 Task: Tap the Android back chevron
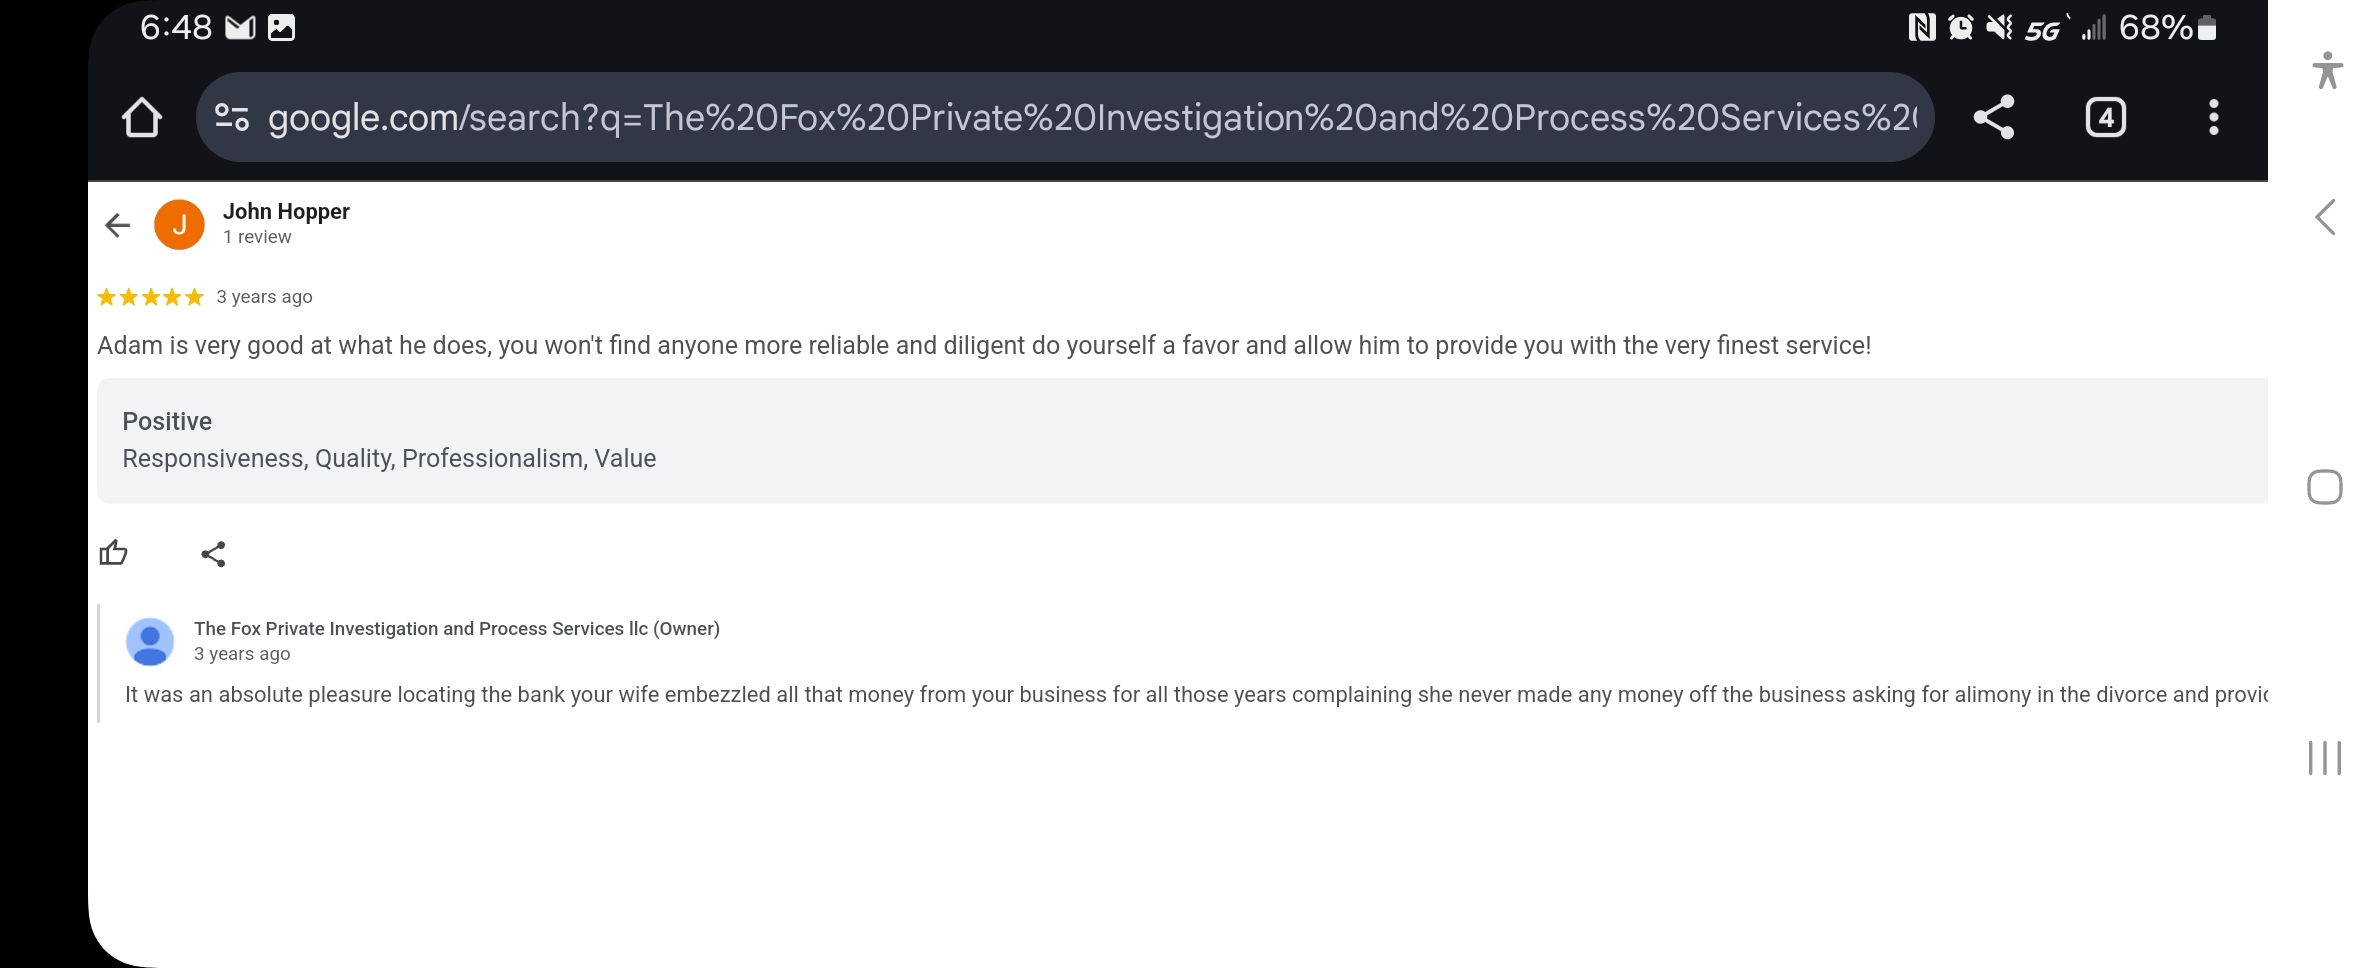(x=2325, y=217)
